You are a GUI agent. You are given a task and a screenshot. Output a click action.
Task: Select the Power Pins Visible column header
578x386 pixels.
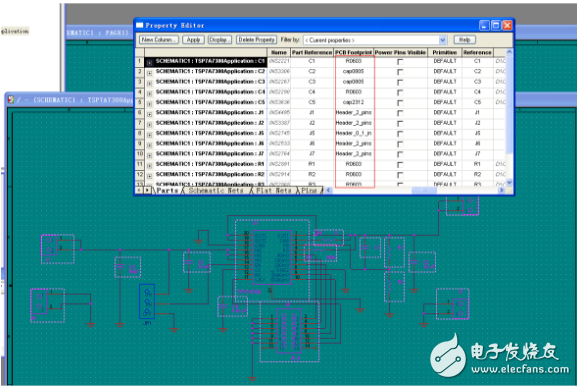400,52
